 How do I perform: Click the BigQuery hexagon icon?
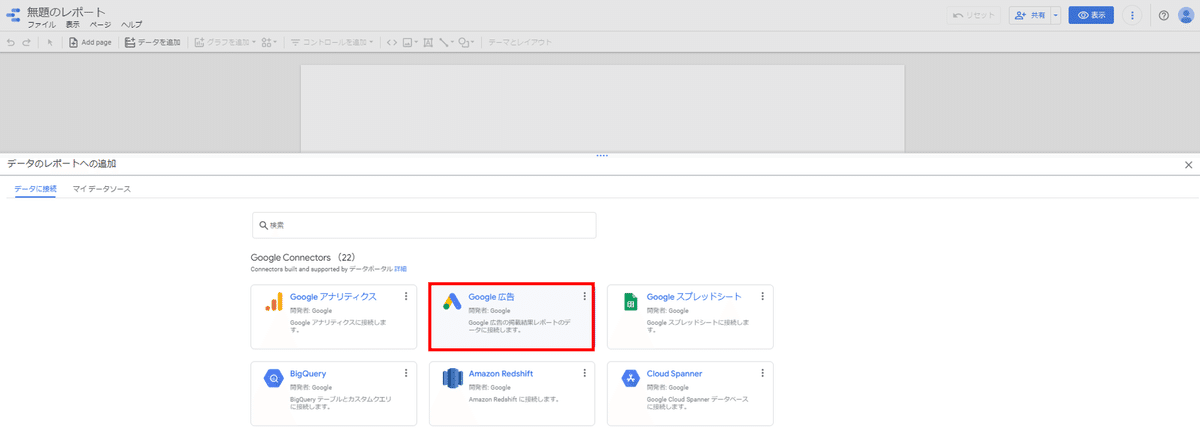click(x=273, y=378)
